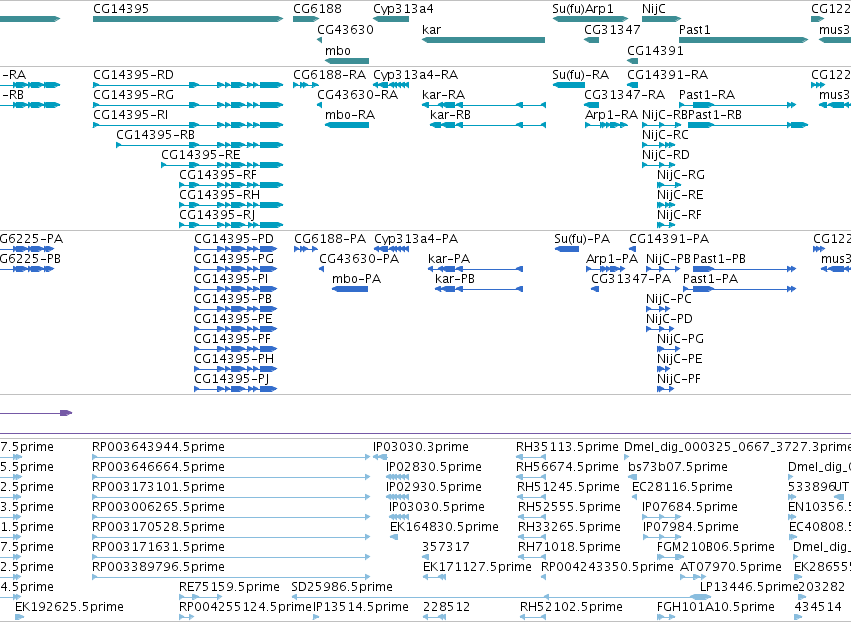Select the CG43630 gene label
Viewport: 851px width, 622px height.
345,29
